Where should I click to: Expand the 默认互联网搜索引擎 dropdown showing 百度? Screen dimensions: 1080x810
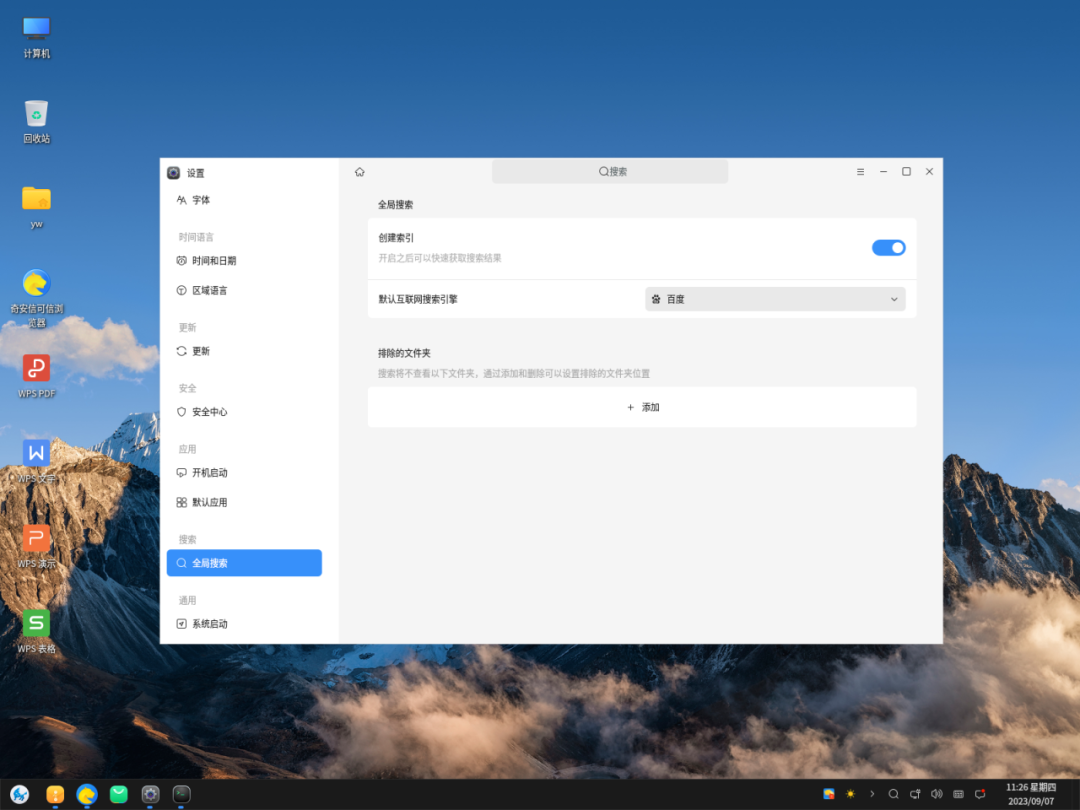pos(775,299)
